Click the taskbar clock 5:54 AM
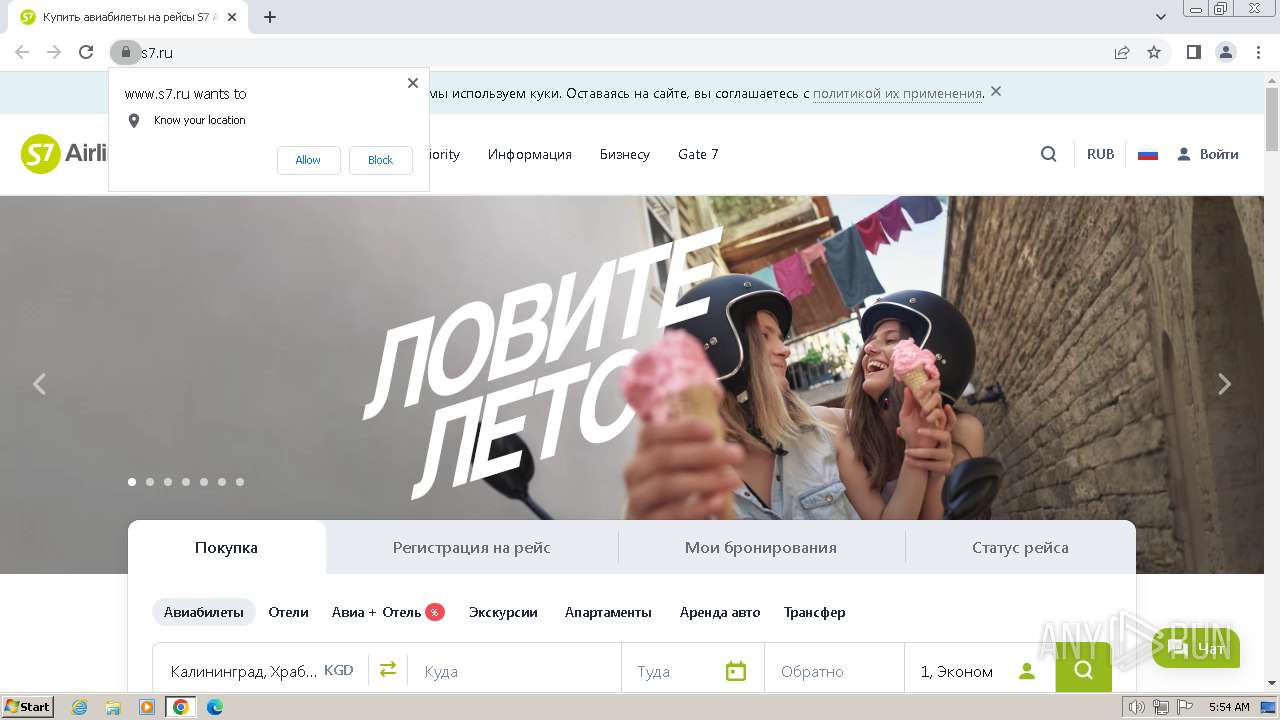 pos(1229,707)
